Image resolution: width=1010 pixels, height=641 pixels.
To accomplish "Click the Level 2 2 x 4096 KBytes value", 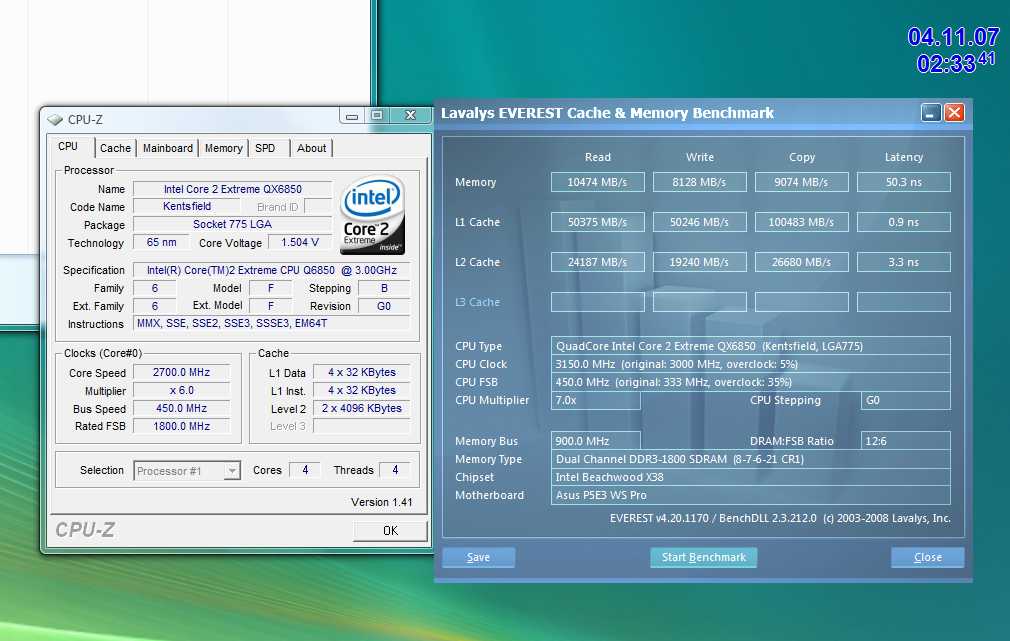I will (x=361, y=408).
